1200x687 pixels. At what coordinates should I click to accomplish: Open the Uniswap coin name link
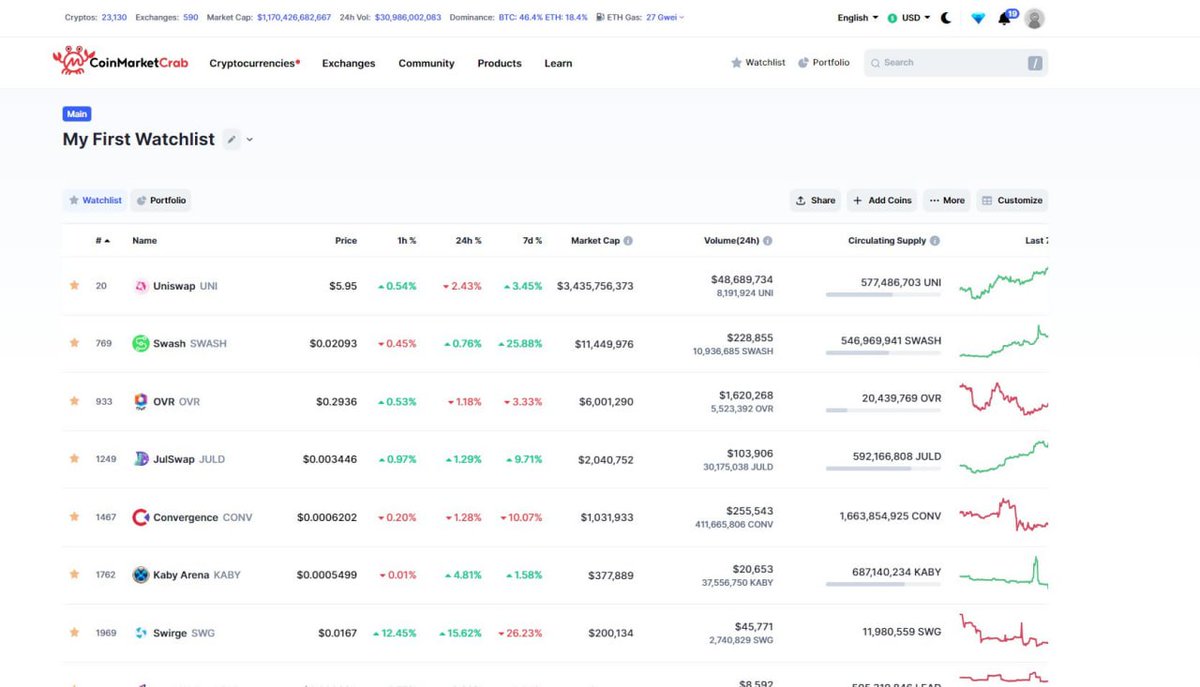pos(174,286)
